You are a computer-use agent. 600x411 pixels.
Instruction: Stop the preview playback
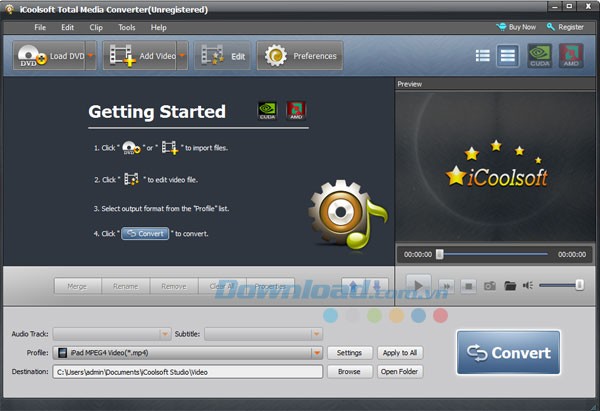(x=468, y=286)
